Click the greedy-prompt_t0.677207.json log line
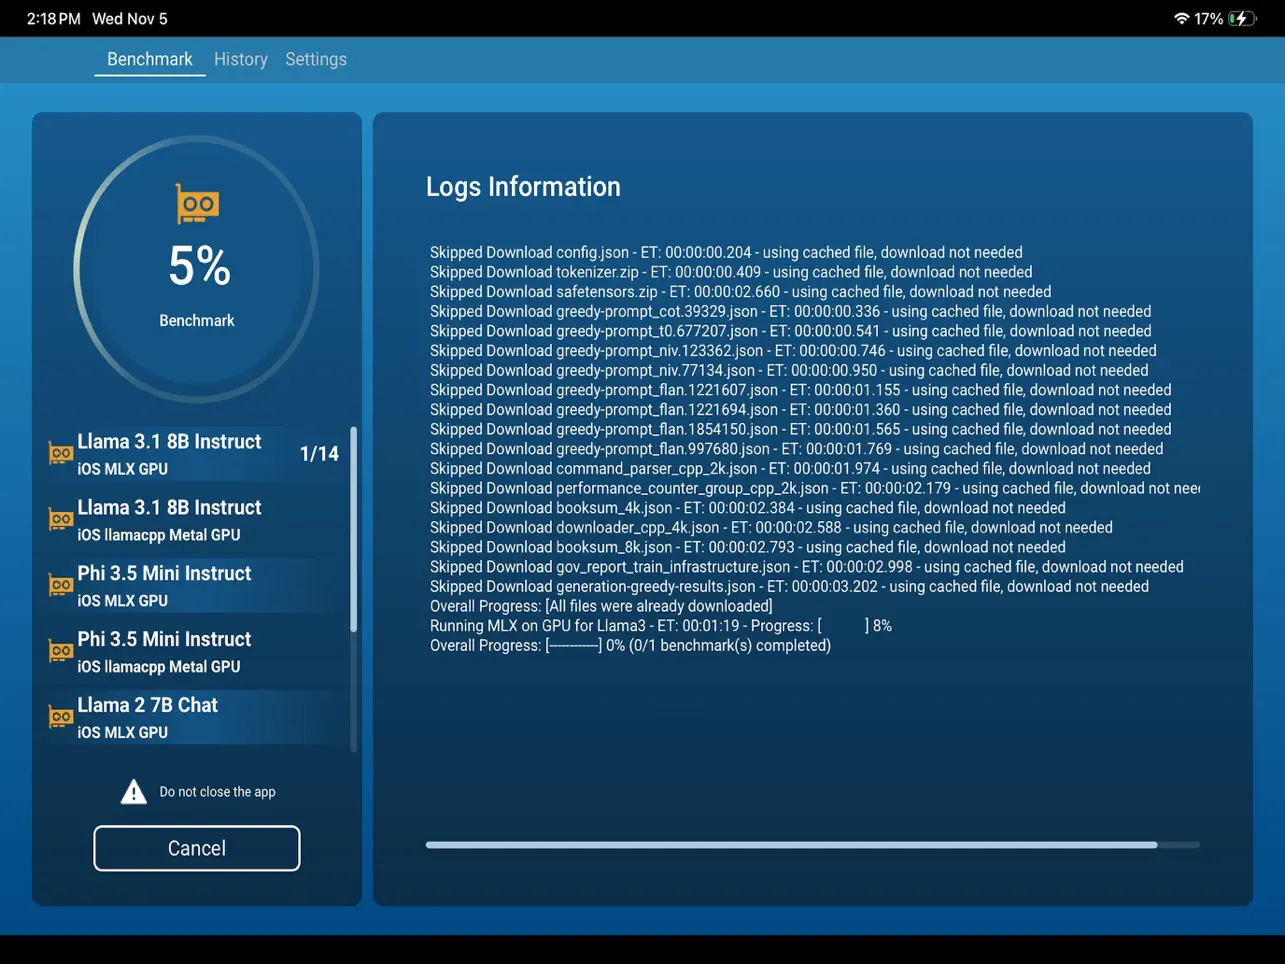The image size is (1285, 964). 790,331
